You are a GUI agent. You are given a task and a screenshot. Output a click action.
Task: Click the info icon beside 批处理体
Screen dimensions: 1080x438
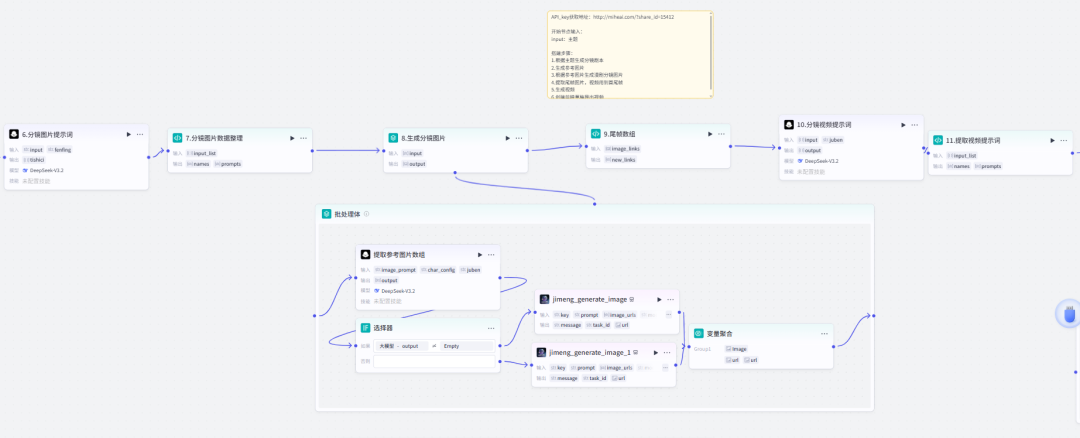366,213
